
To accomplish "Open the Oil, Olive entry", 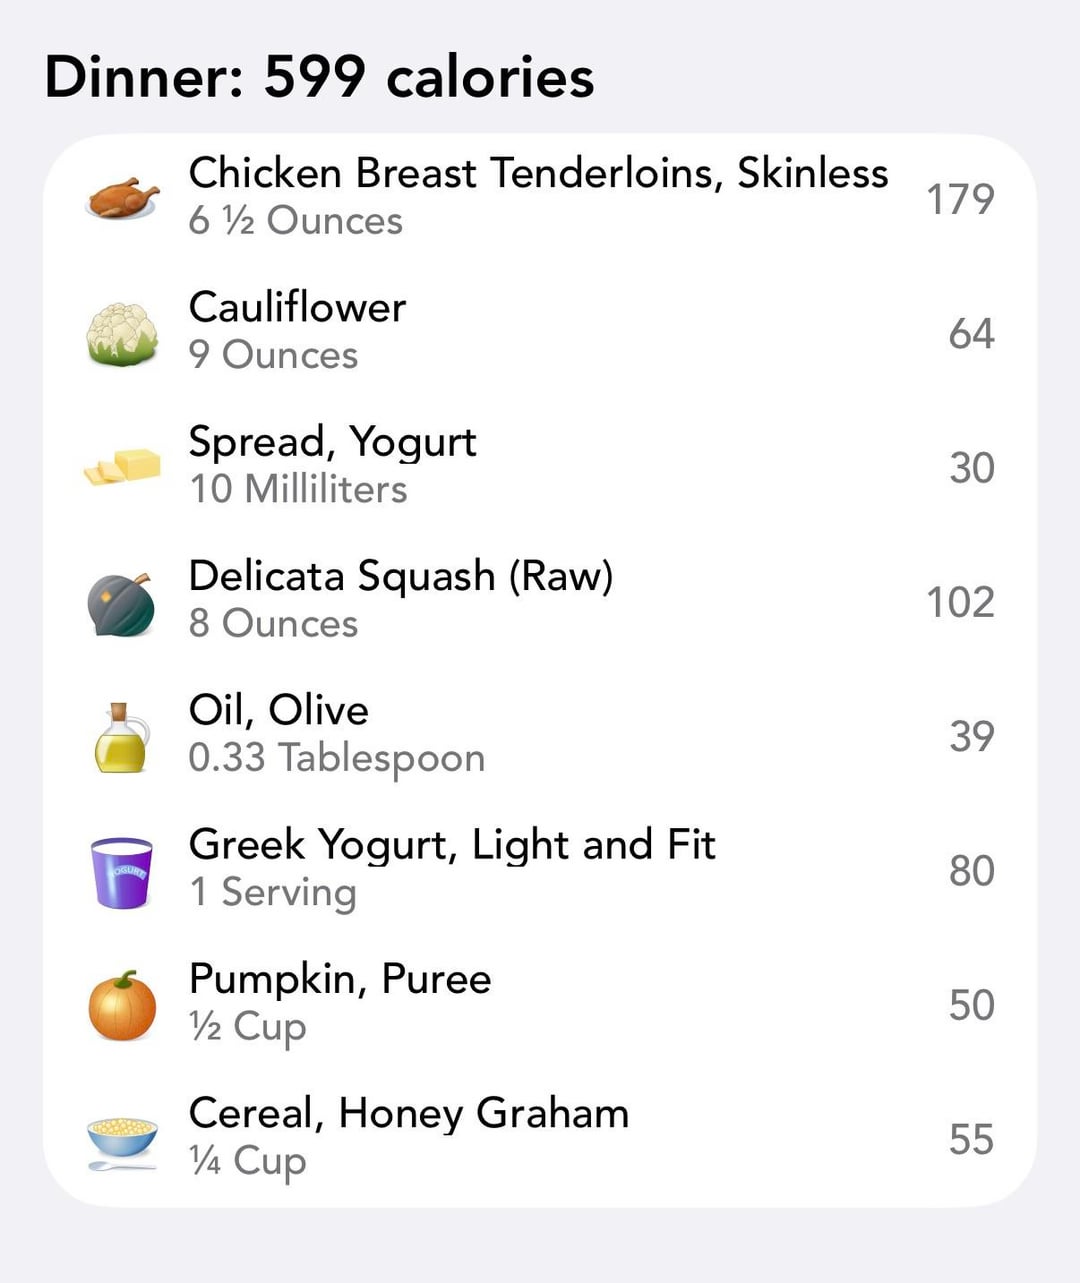I will coord(278,711).
